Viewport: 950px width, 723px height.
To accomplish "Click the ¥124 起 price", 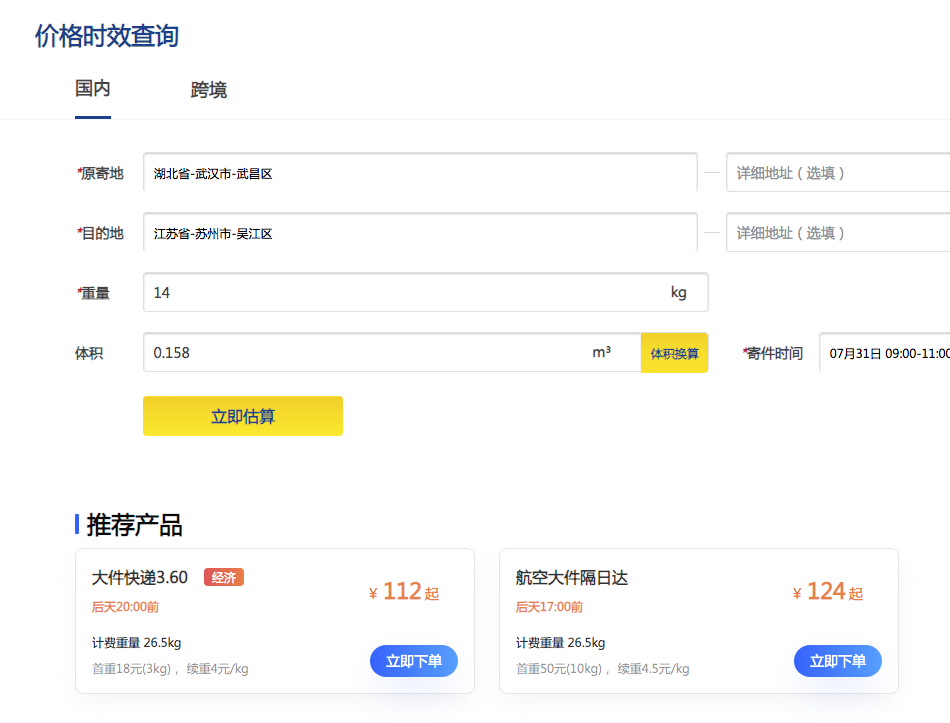I will (x=827, y=590).
